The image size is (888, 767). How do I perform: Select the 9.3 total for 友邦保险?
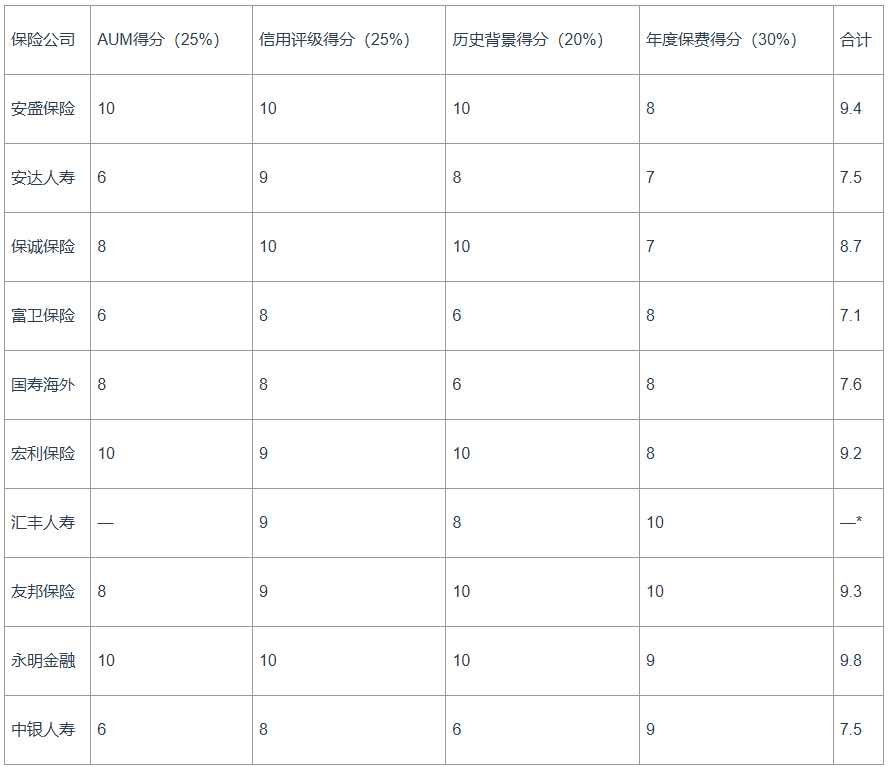click(x=851, y=591)
